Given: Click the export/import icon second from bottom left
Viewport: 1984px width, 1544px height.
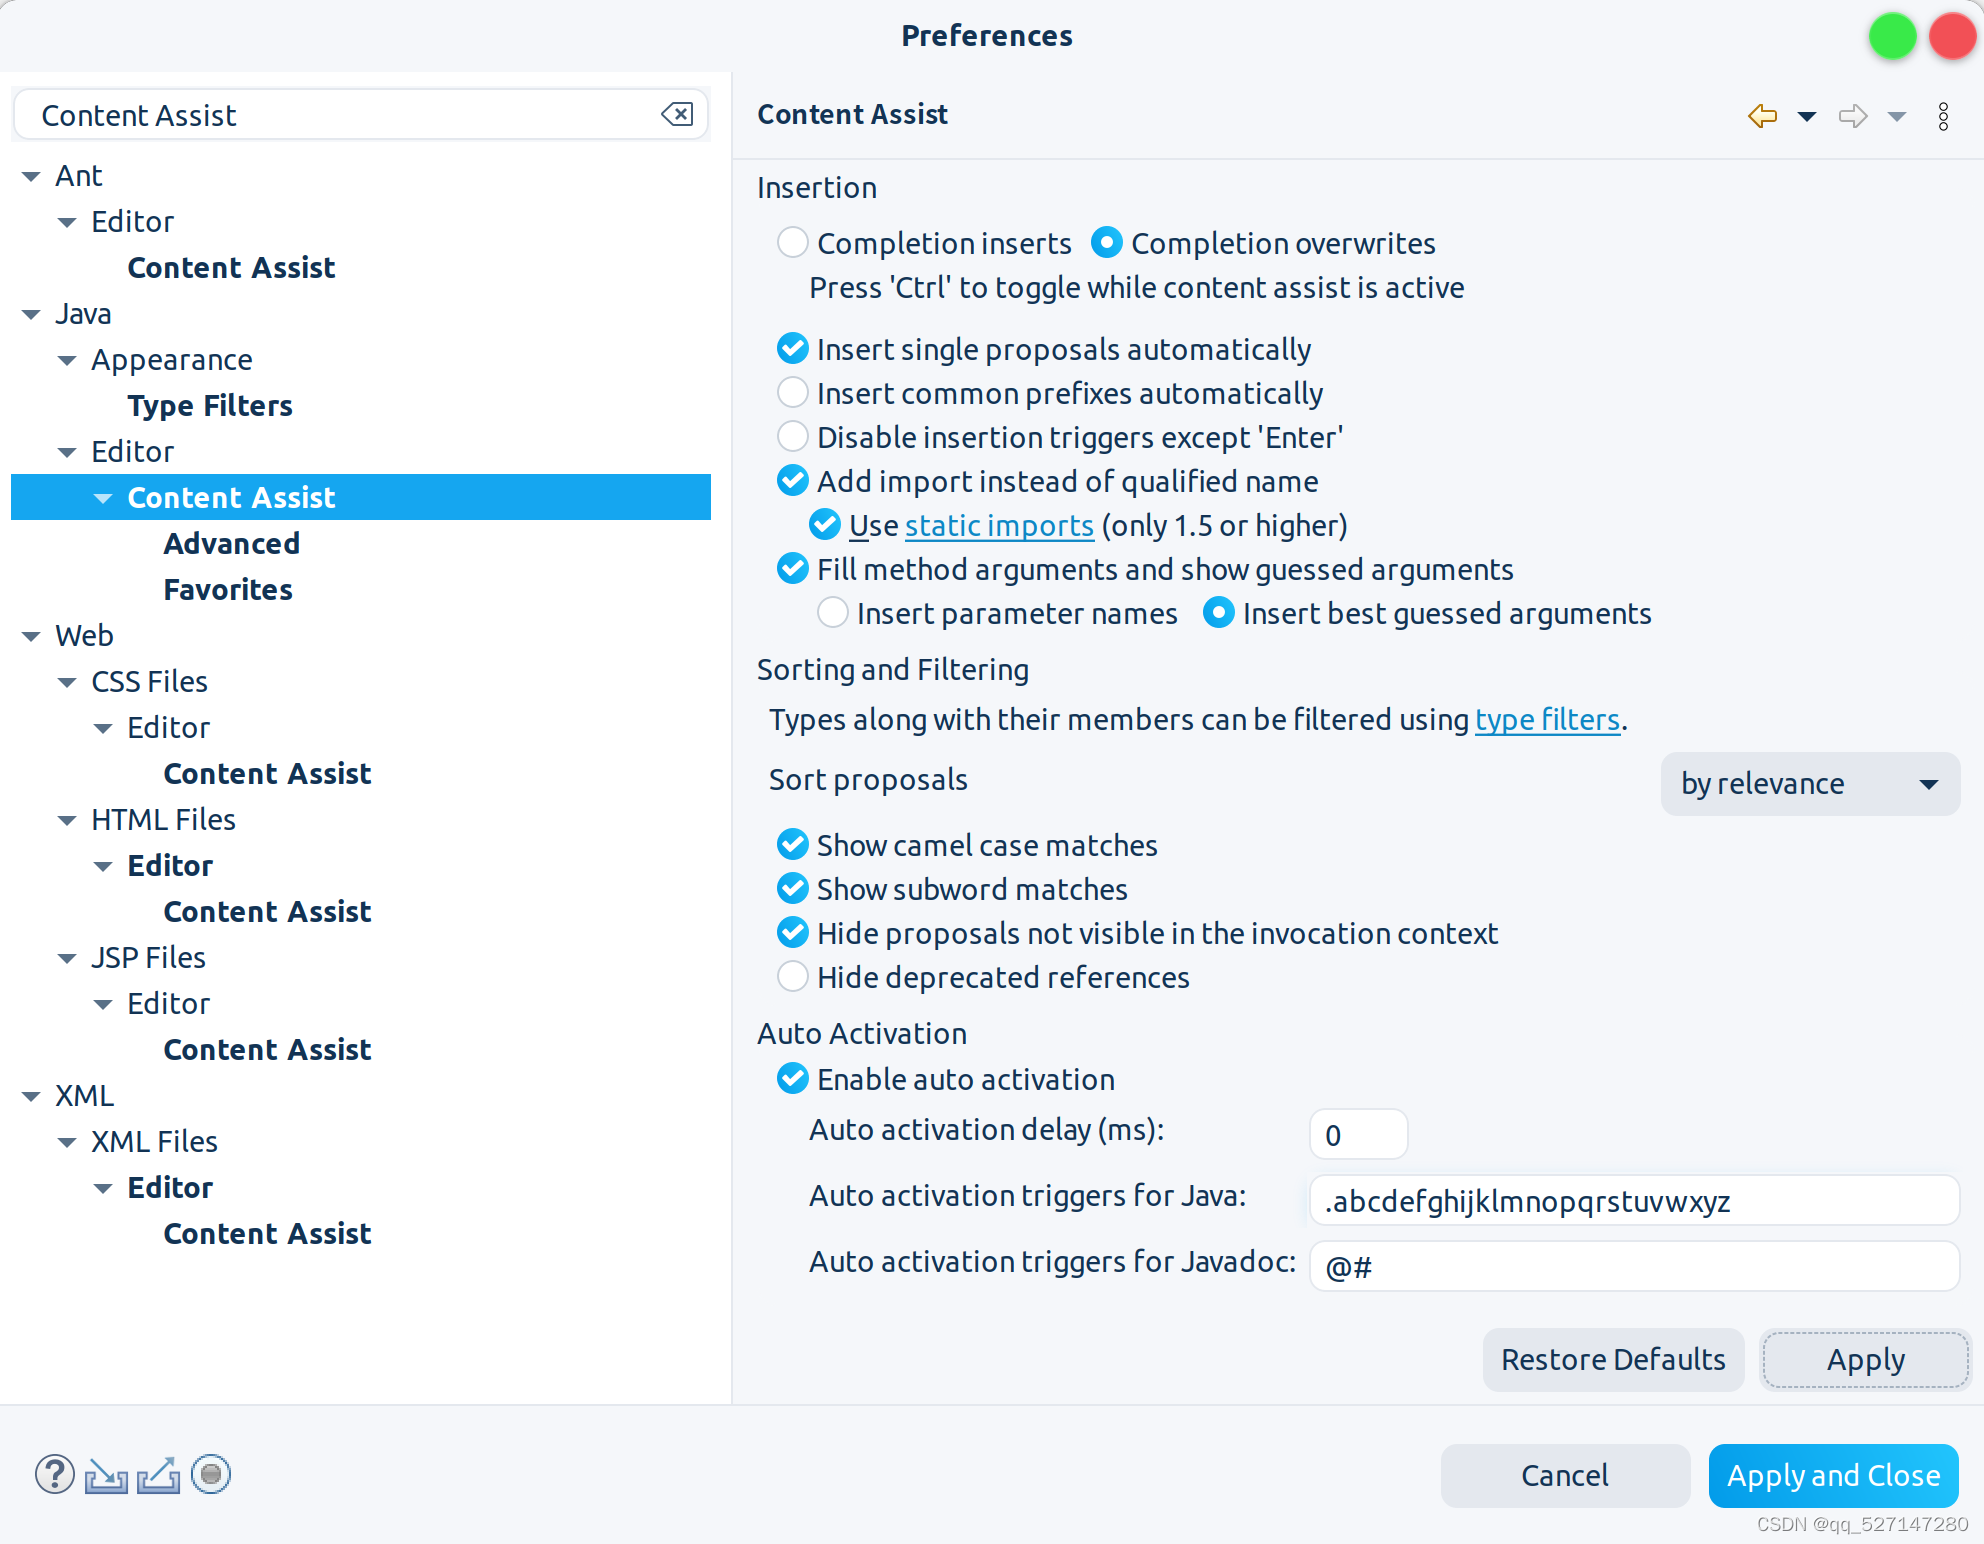Looking at the screenshot, I should pyautogui.click(x=108, y=1475).
